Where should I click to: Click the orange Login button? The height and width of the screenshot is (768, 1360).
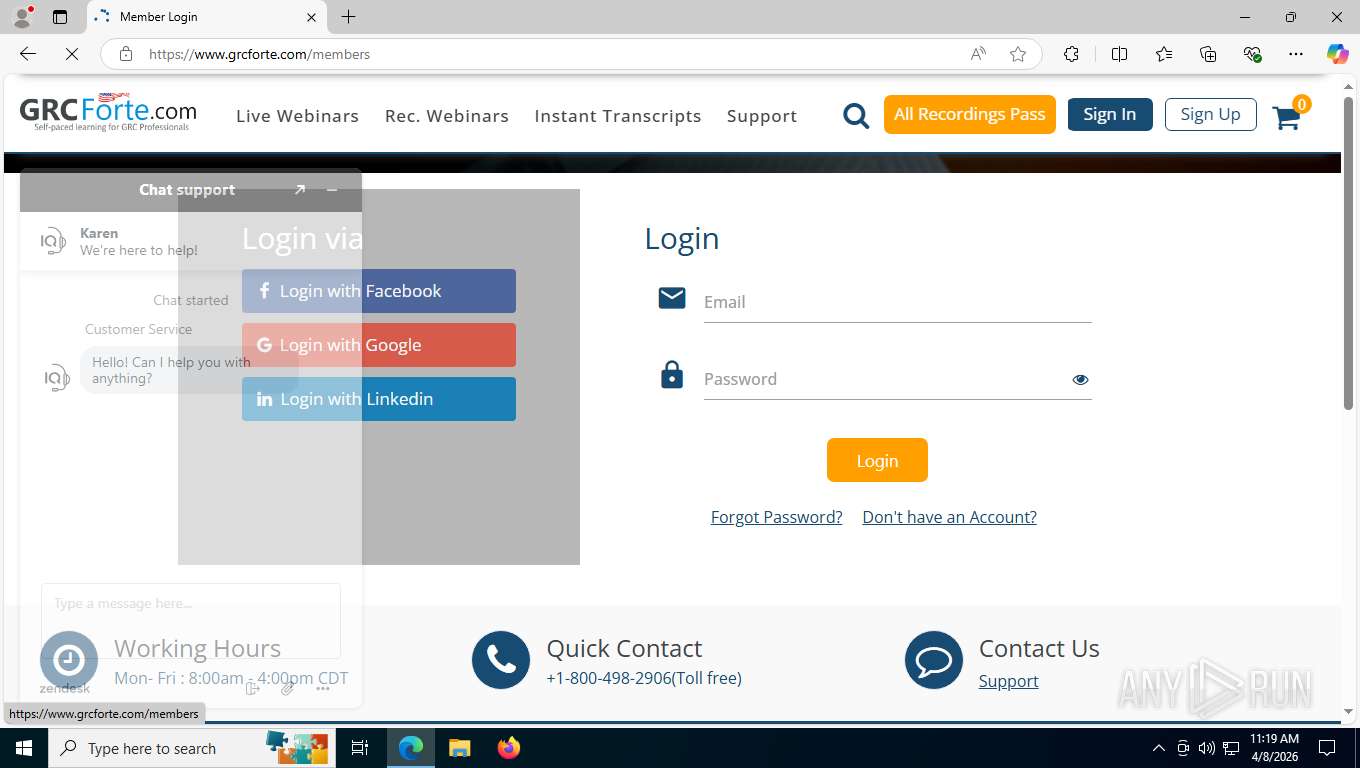tap(877, 460)
